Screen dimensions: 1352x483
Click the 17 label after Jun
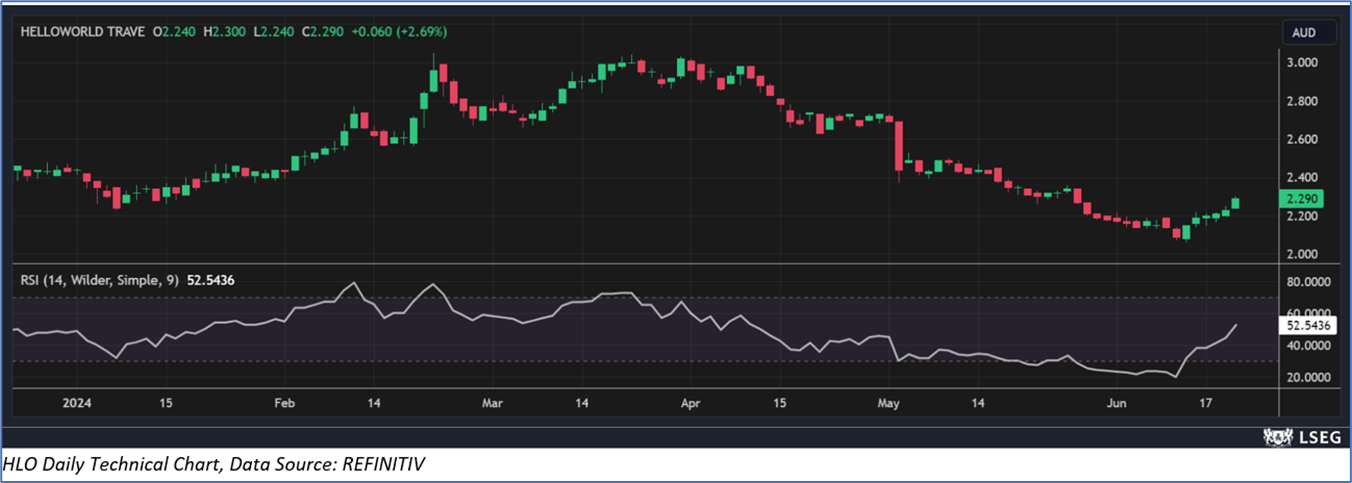click(x=1206, y=404)
